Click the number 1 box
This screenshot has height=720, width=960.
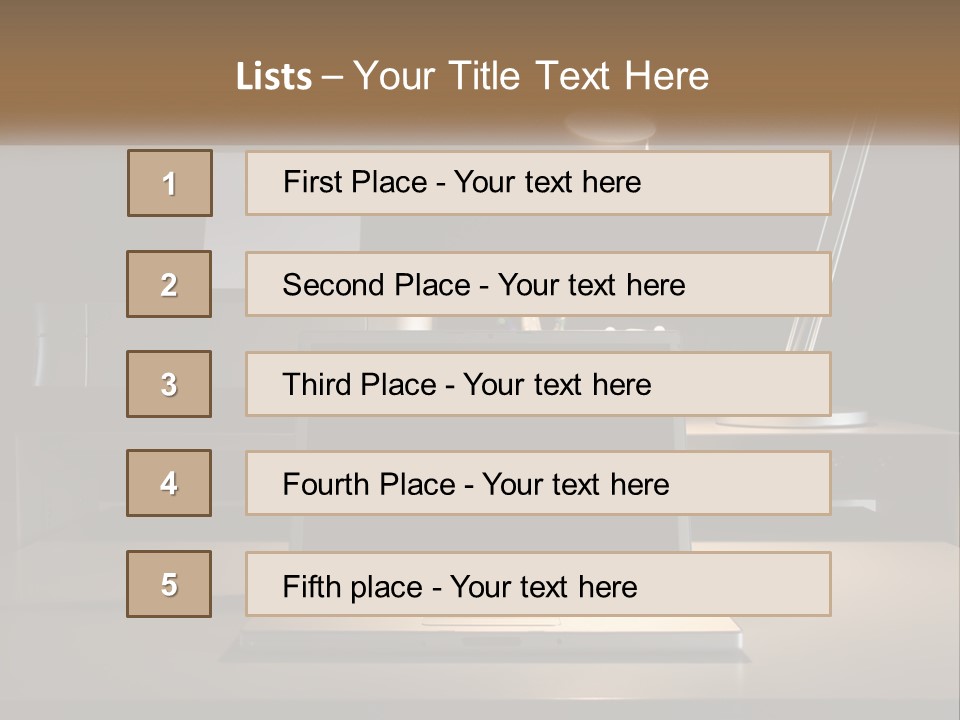coord(169,183)
